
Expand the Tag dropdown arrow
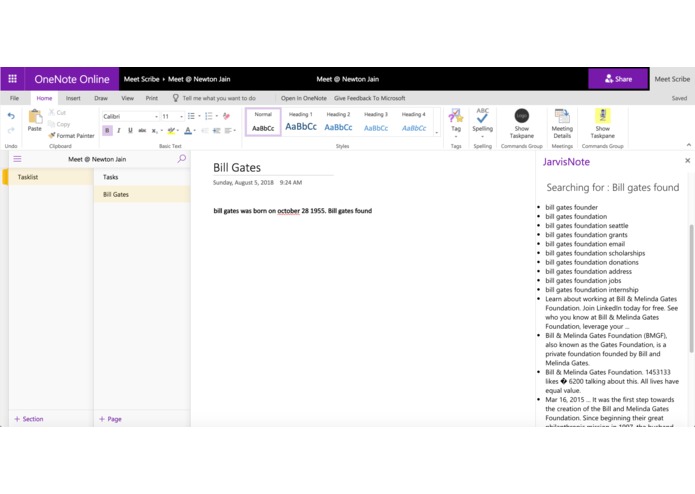click(x=456, y=136)
